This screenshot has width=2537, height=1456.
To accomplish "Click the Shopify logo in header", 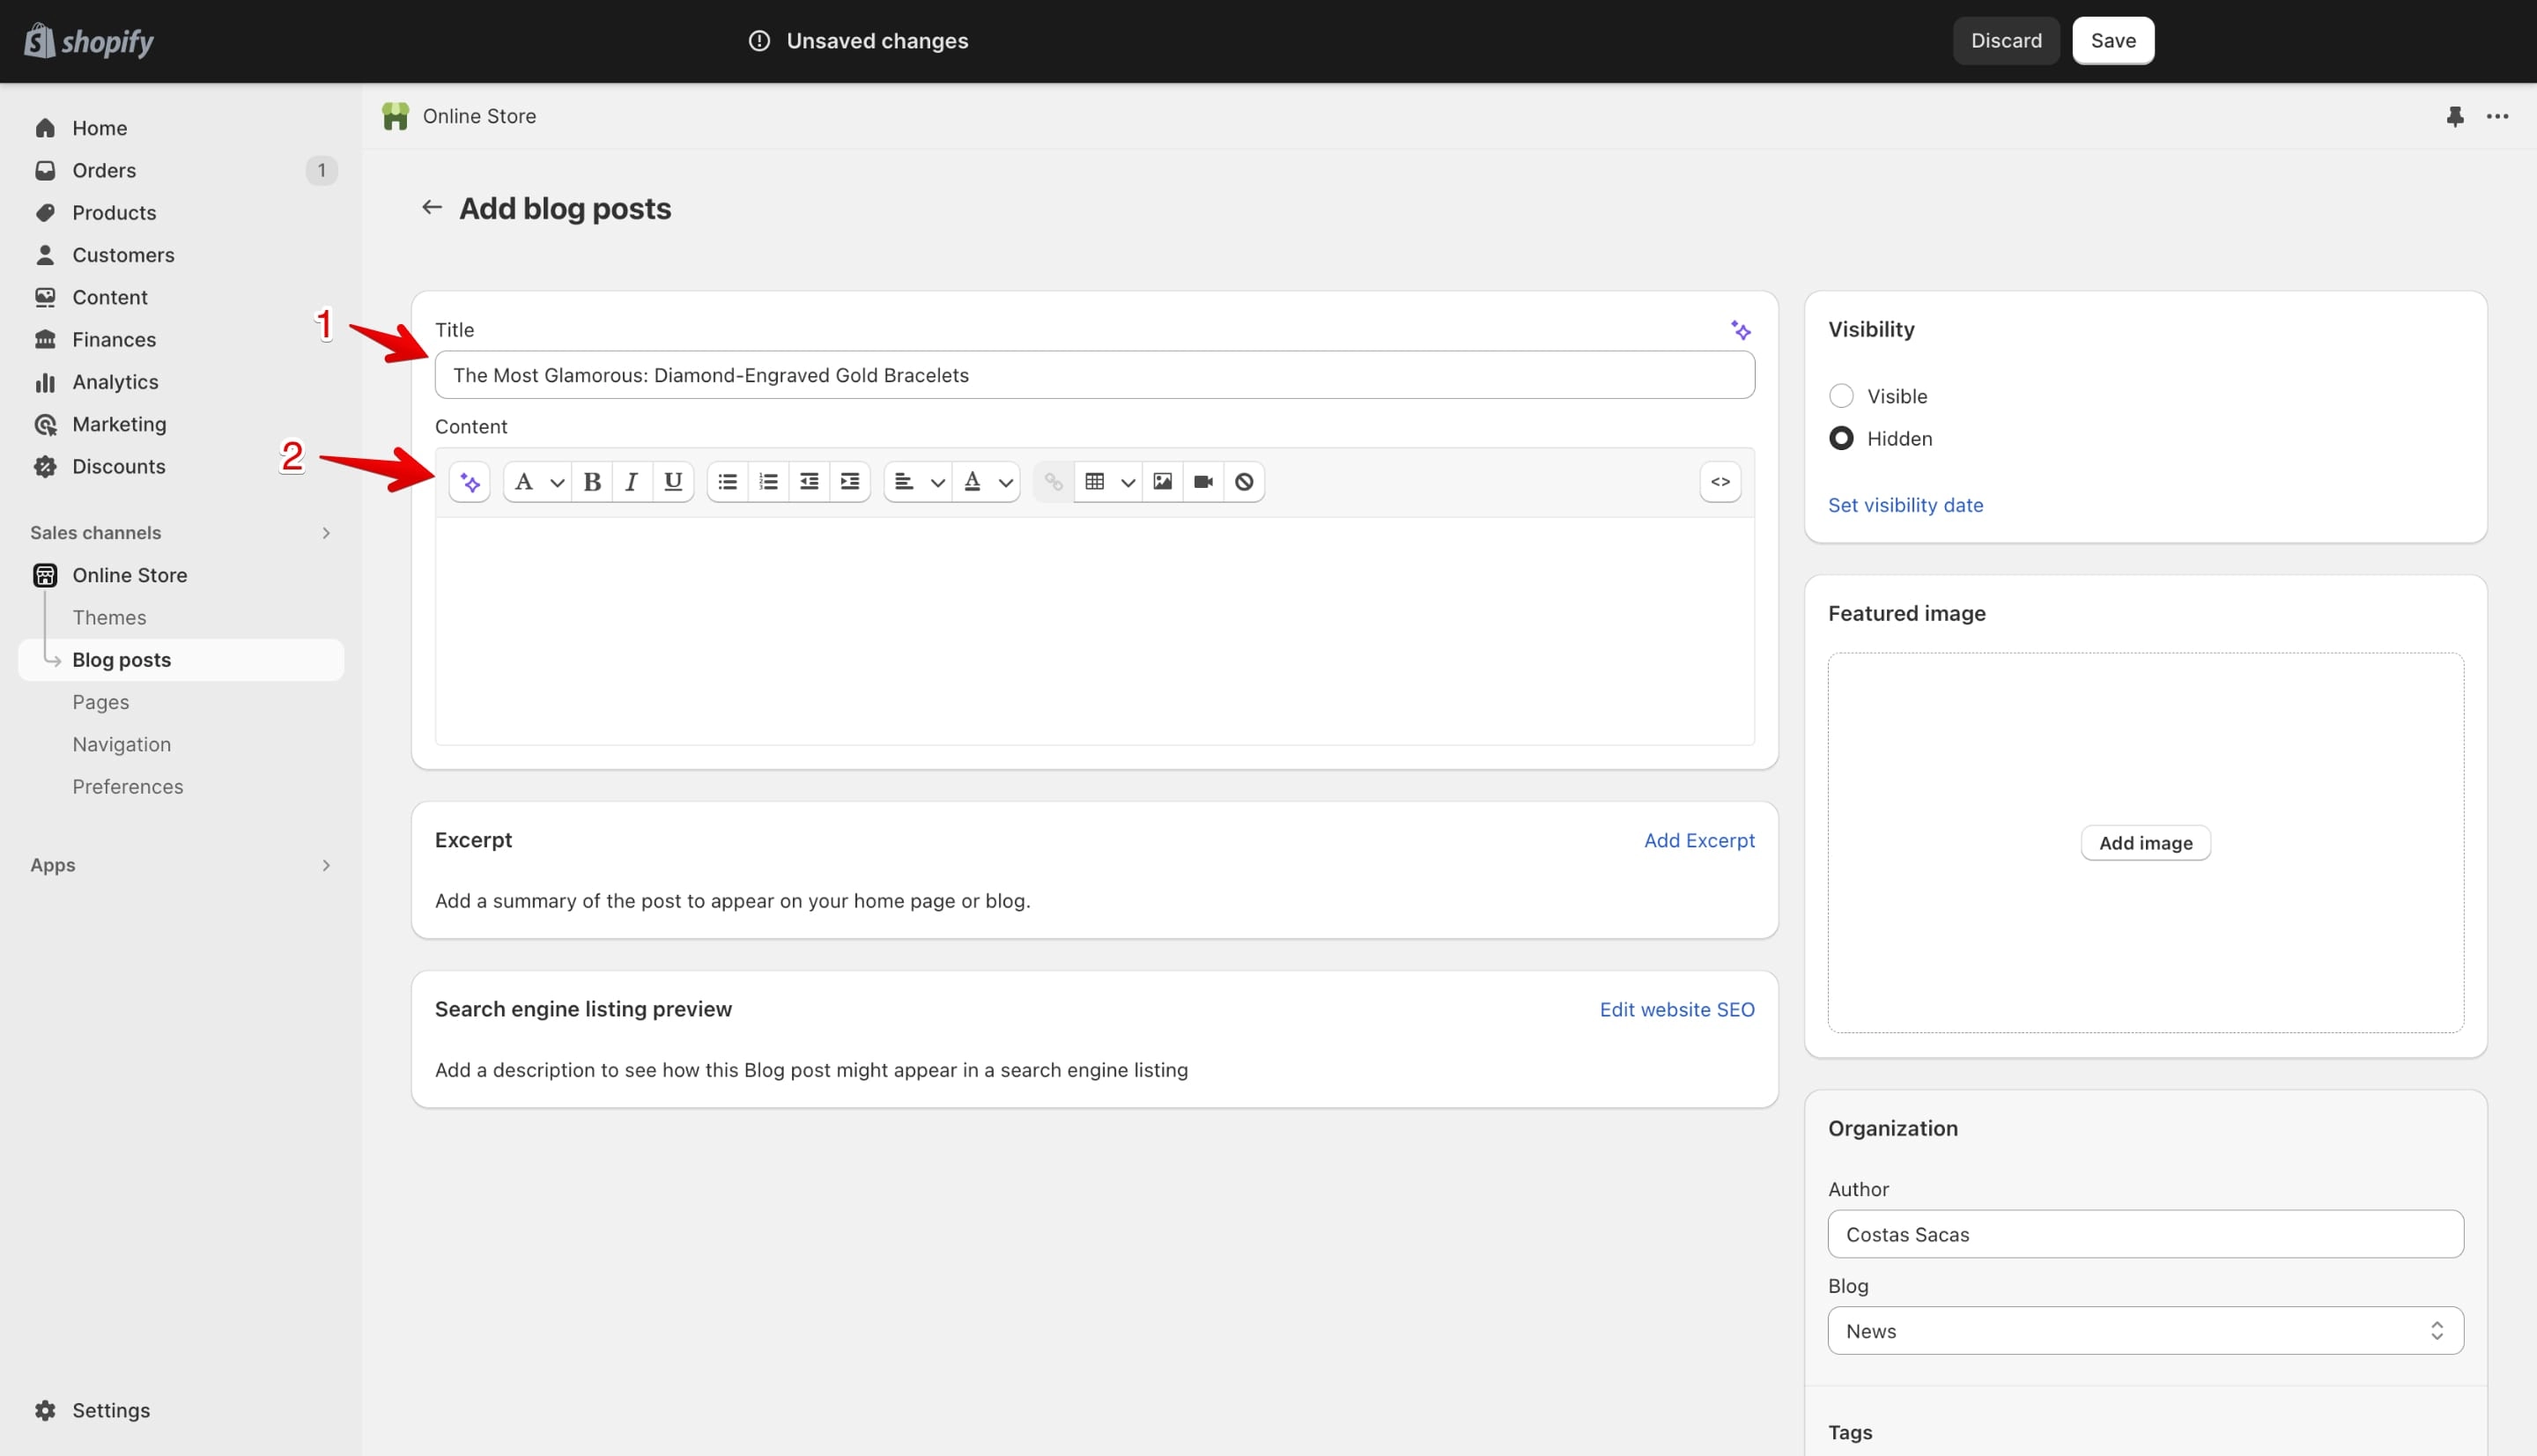I will 89,41.
